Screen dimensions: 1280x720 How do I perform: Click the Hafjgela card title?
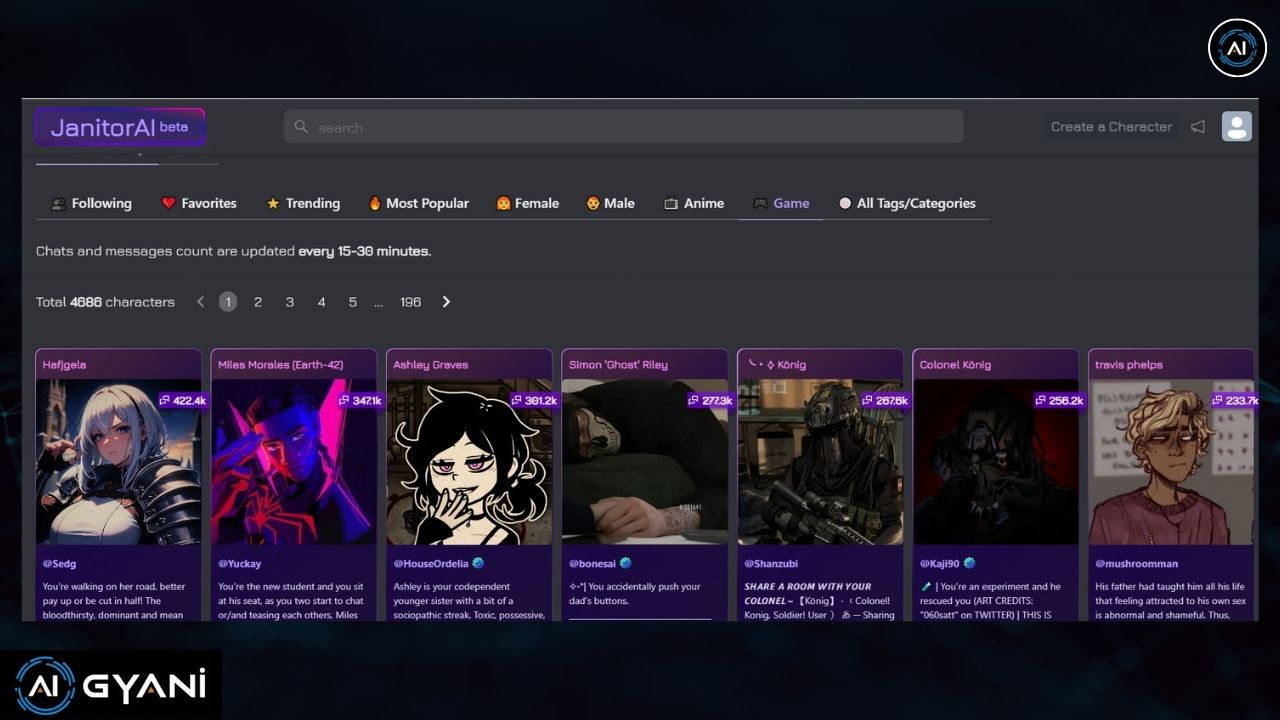tap(65, 365)
